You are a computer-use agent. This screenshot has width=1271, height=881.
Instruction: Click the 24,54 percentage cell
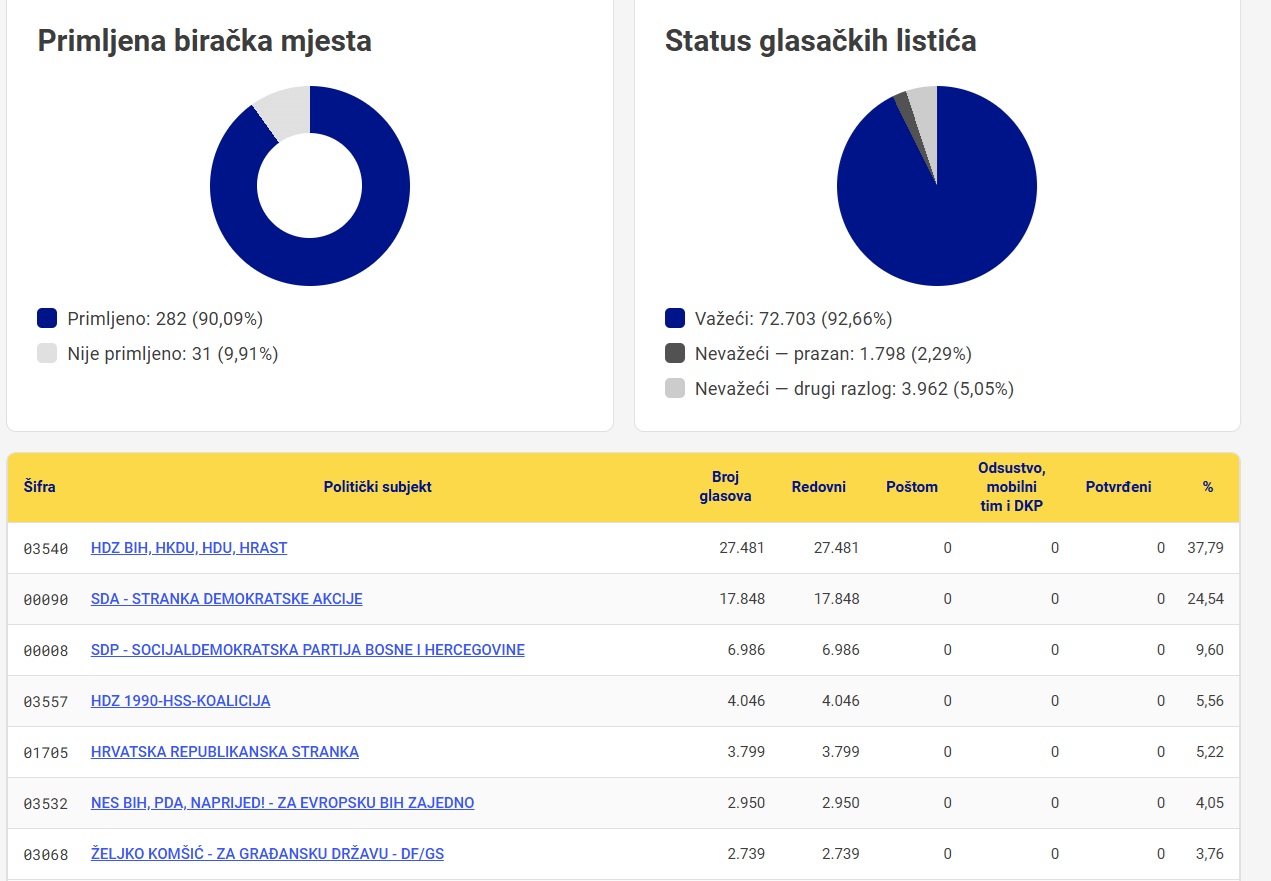[x=1205, y=599]
